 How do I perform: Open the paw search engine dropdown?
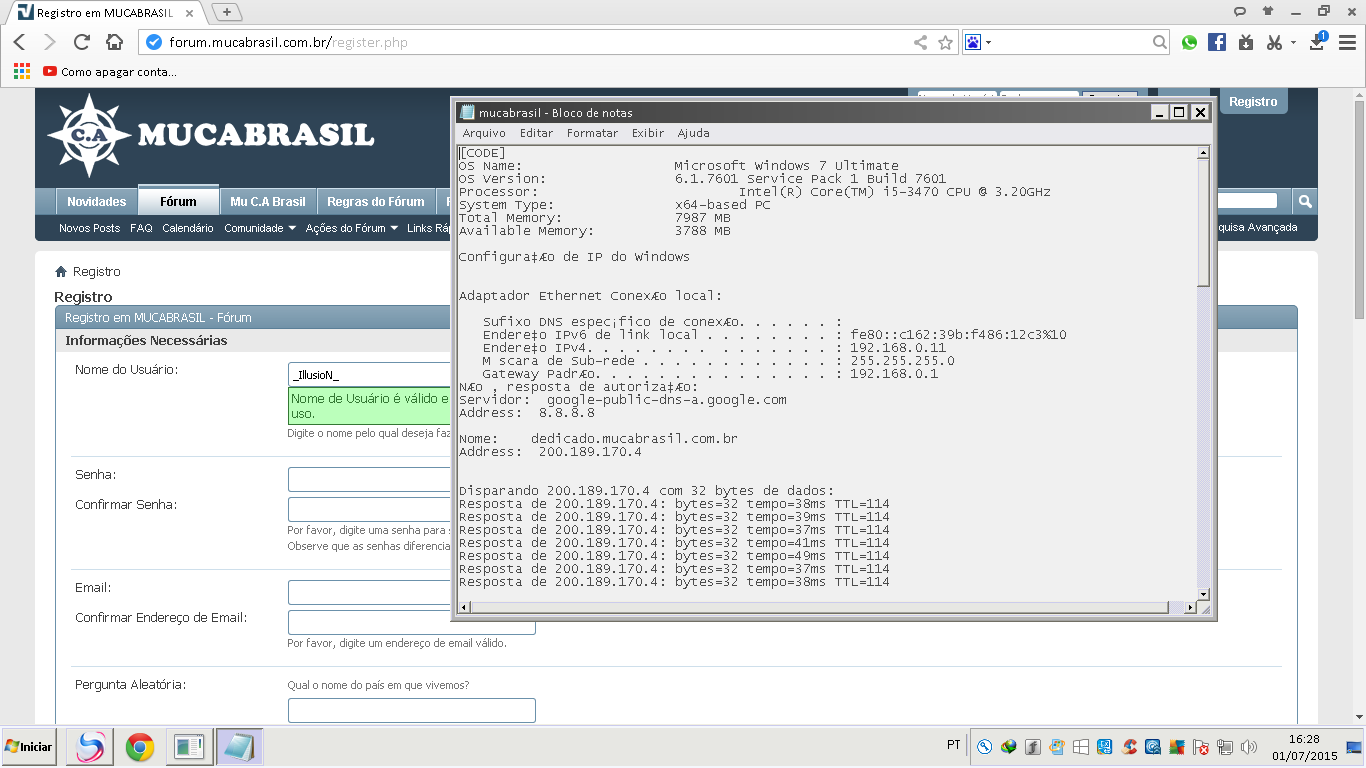pos(978,42)
